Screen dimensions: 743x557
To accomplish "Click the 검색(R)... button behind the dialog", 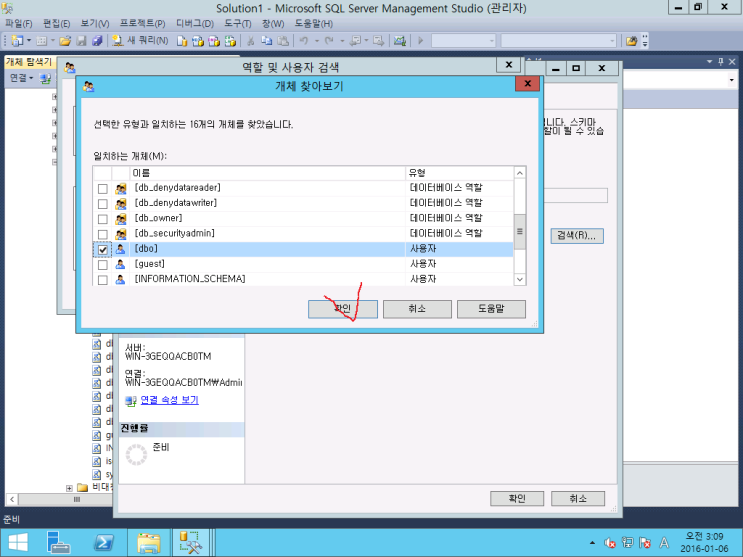I will click(x=577, y=236).
